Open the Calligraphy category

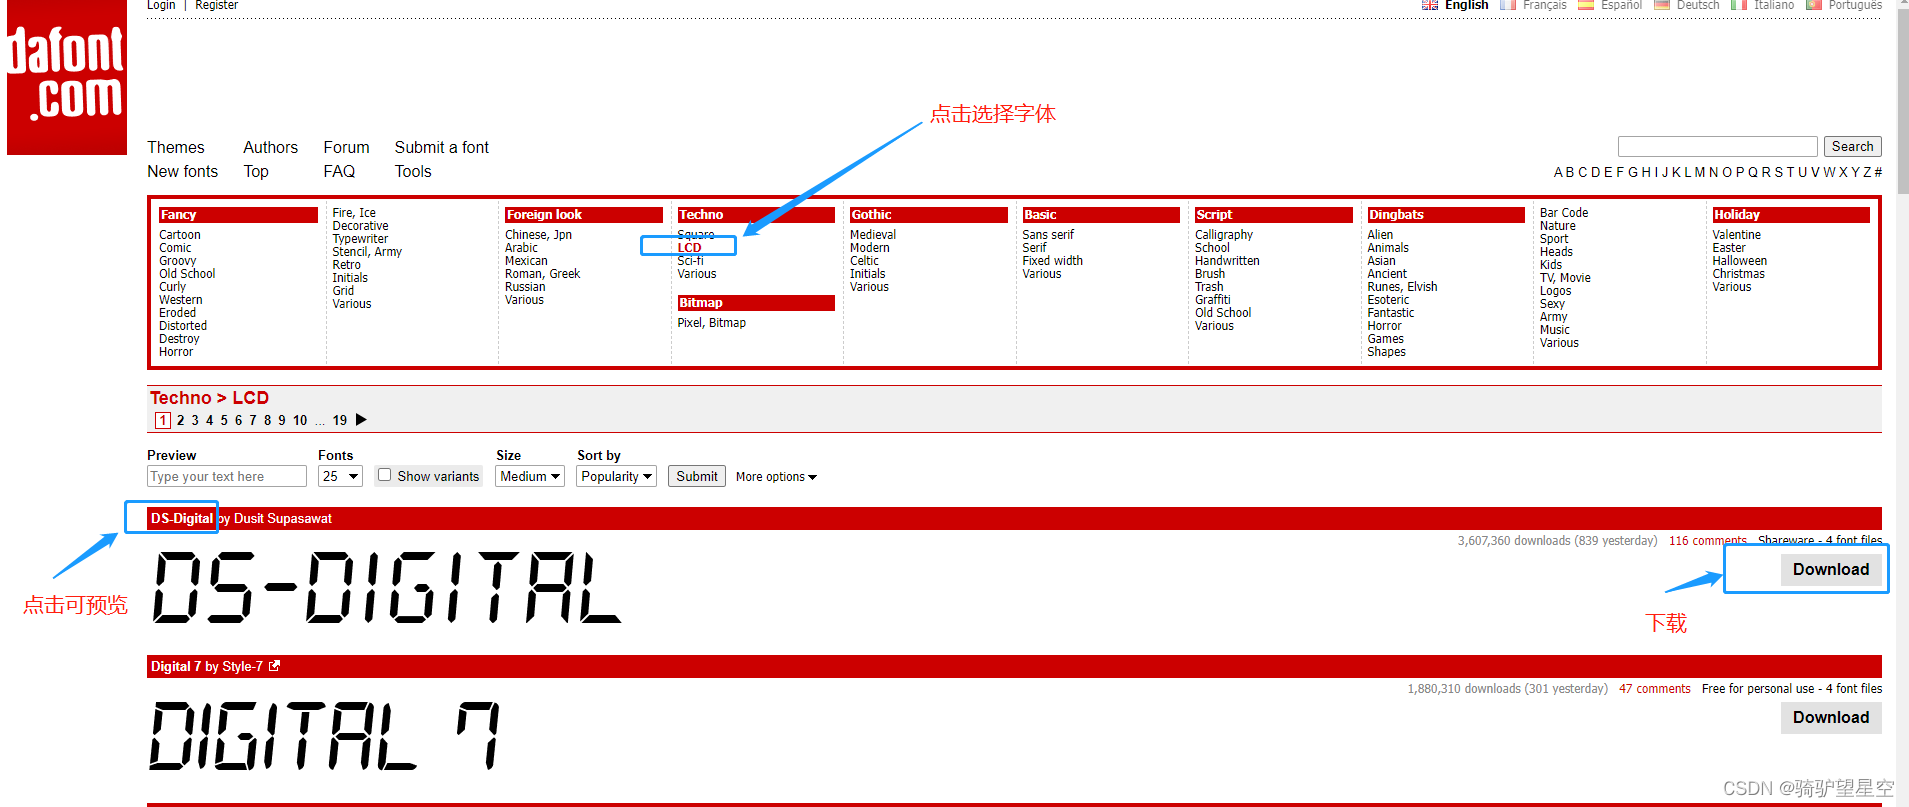(1223, 234)
